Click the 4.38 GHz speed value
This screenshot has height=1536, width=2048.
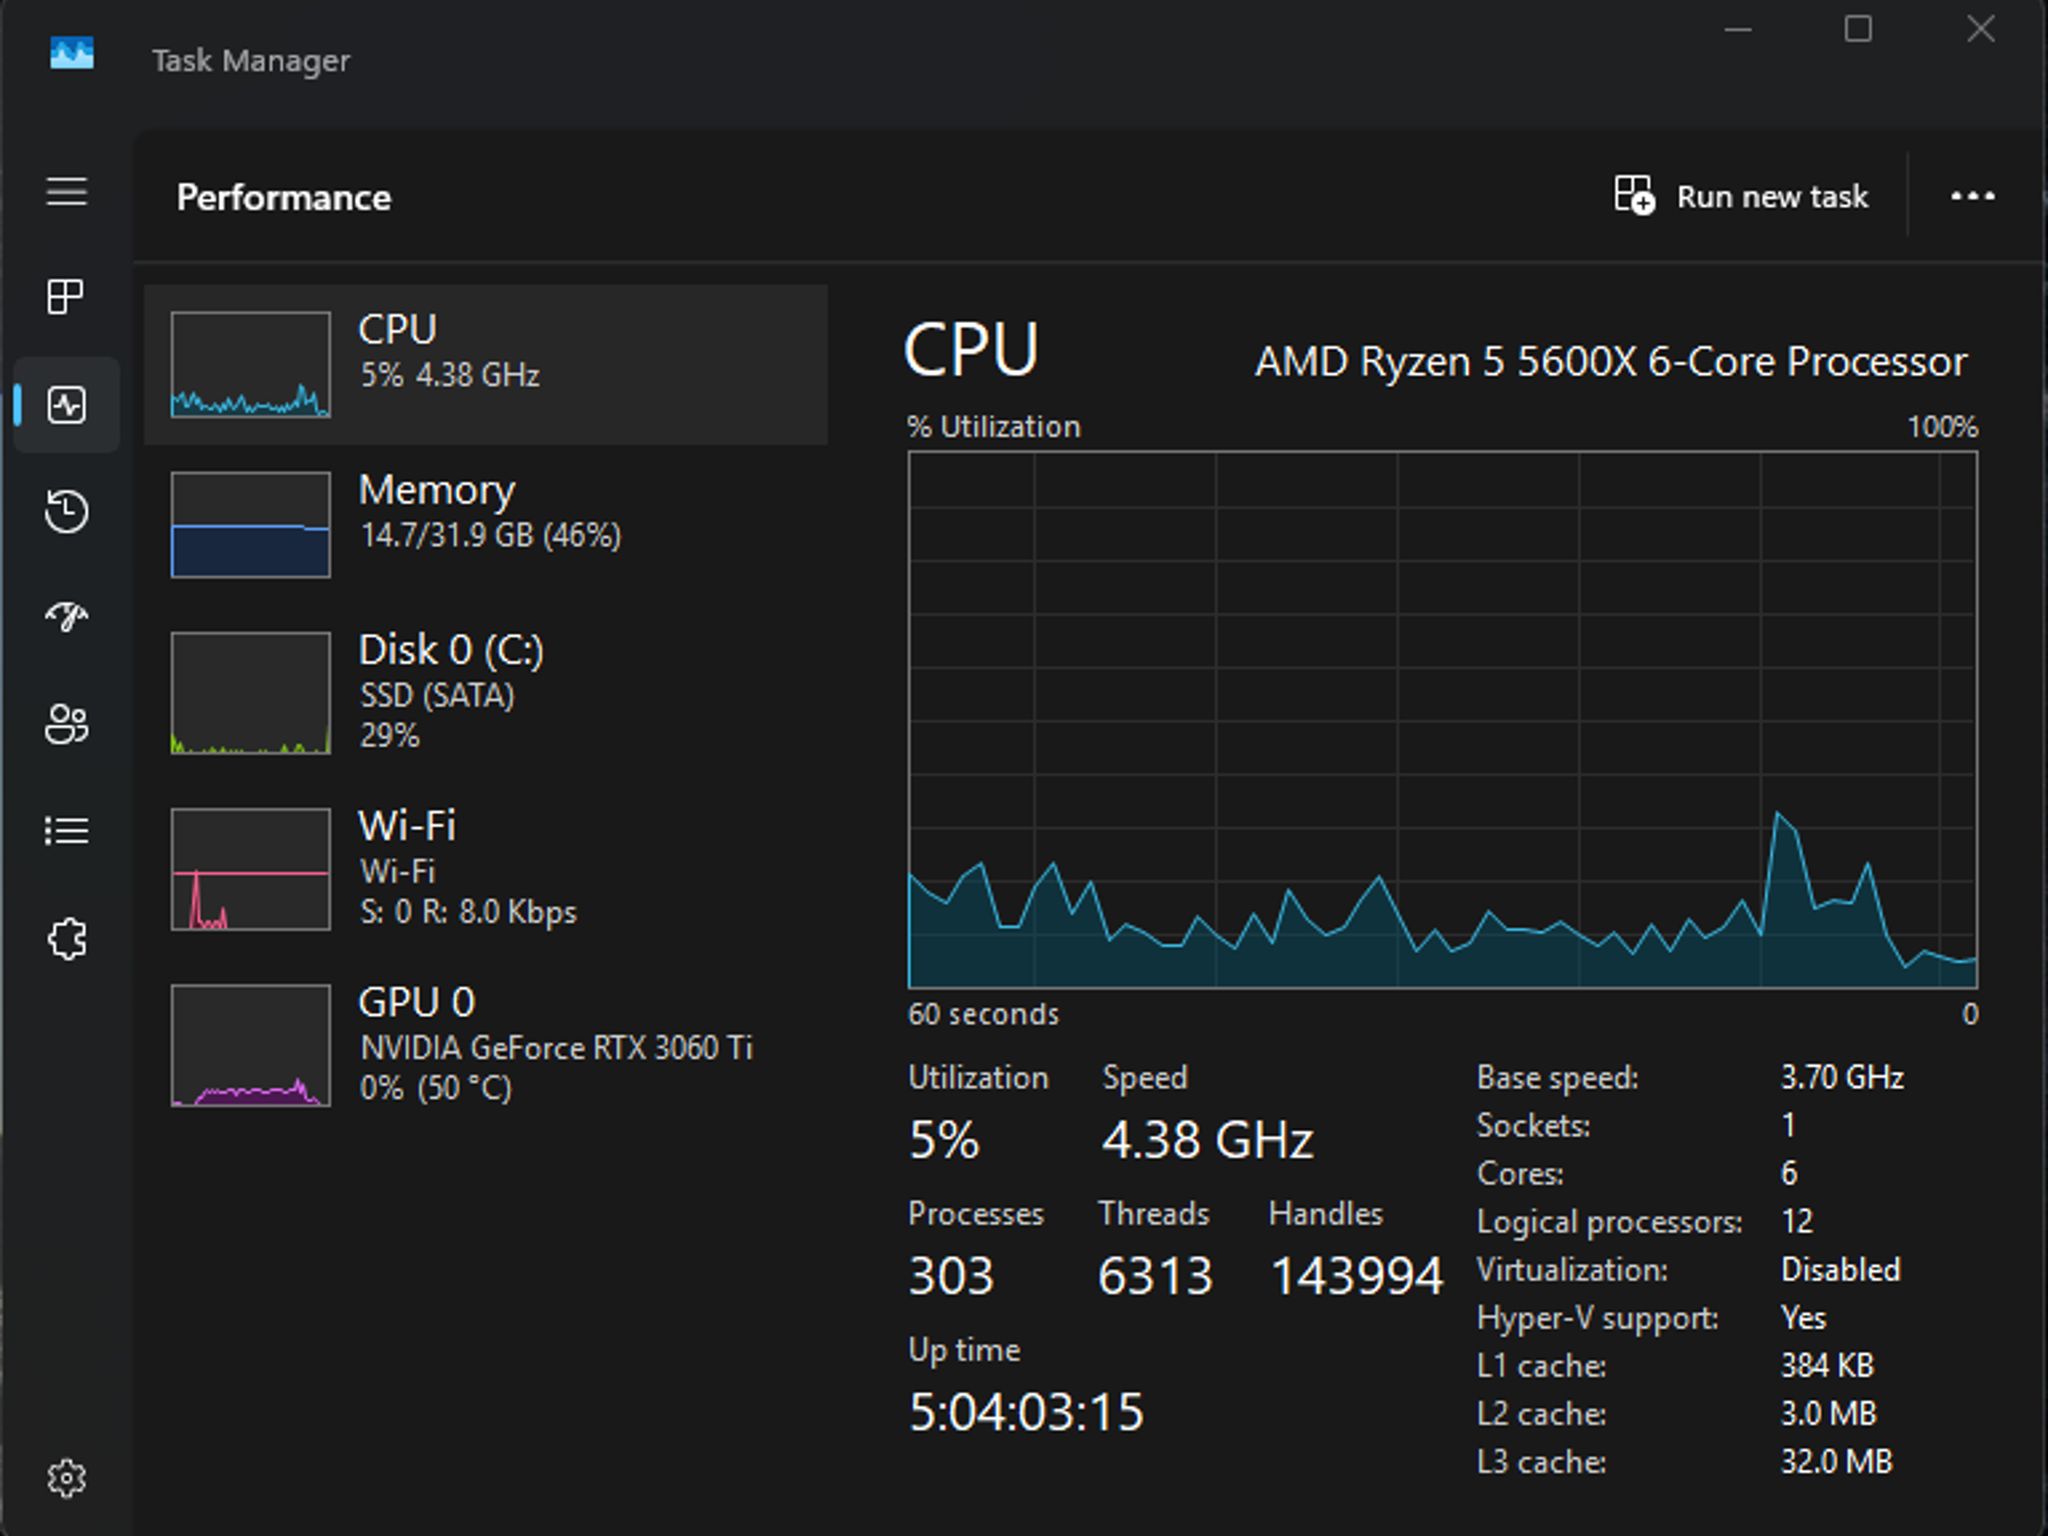[x=1207, y=1140]
